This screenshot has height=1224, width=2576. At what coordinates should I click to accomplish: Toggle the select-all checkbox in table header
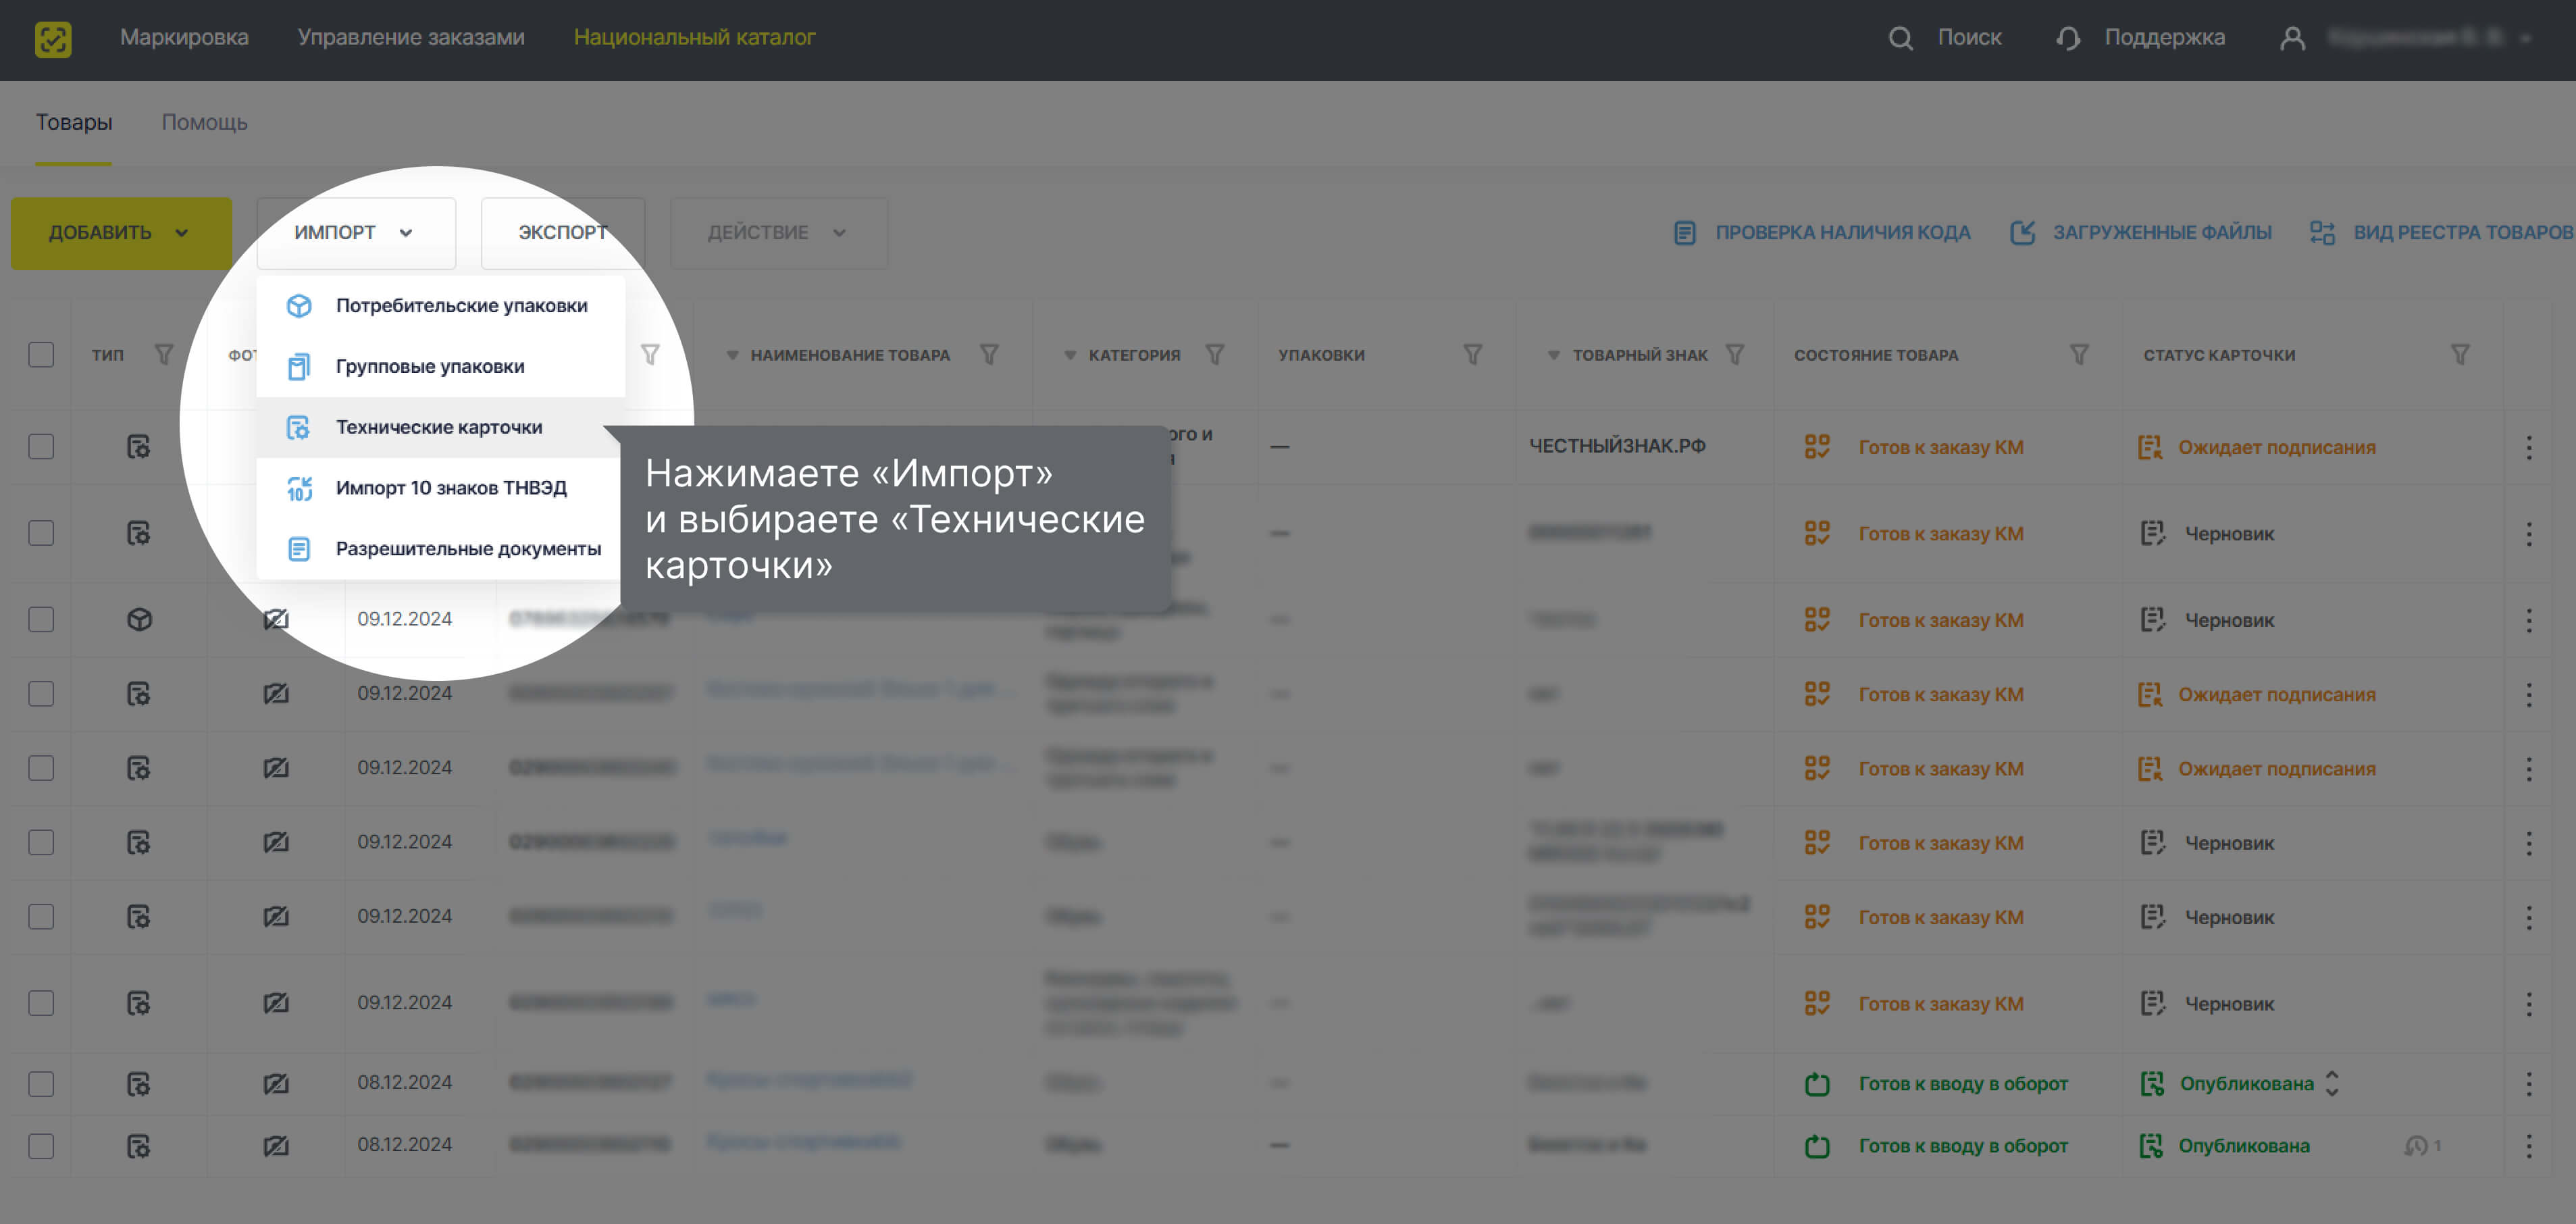click(41, 354)
